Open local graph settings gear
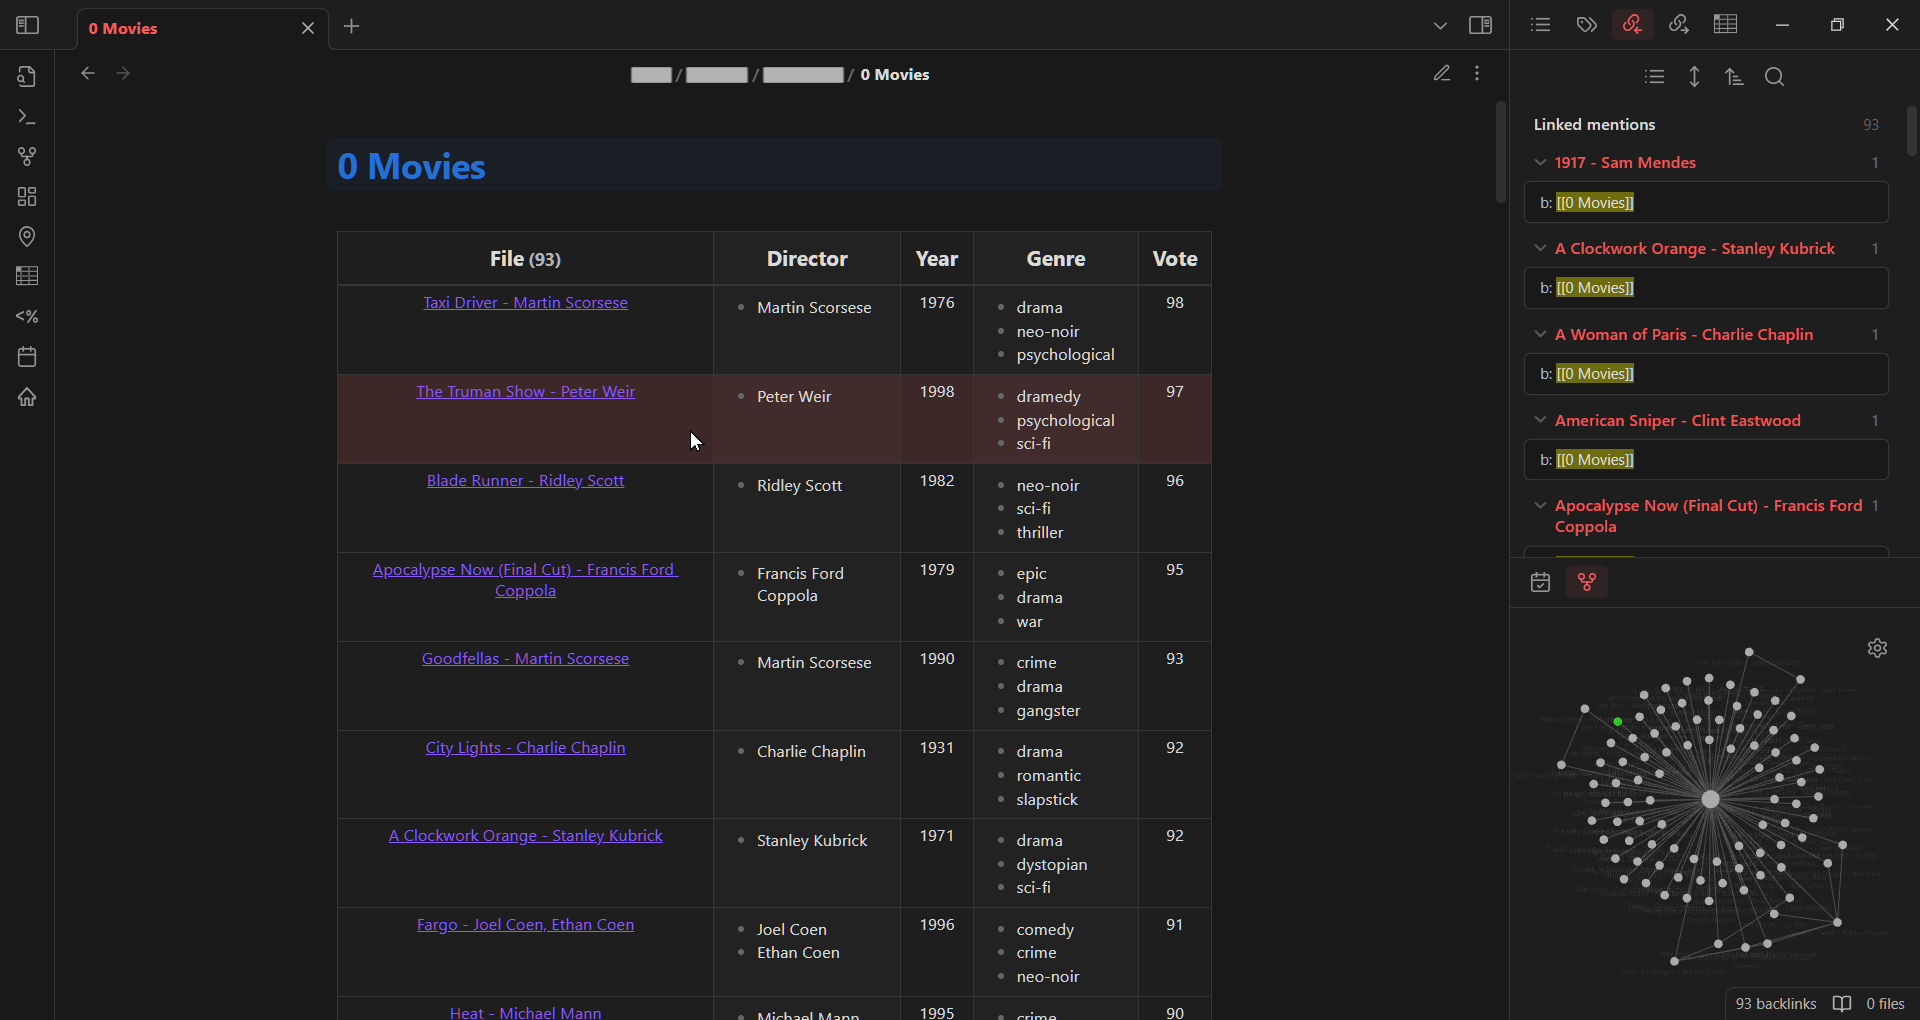Screen dimensions: 1920x1020 pyautogui.click(x=1877, y=648)
